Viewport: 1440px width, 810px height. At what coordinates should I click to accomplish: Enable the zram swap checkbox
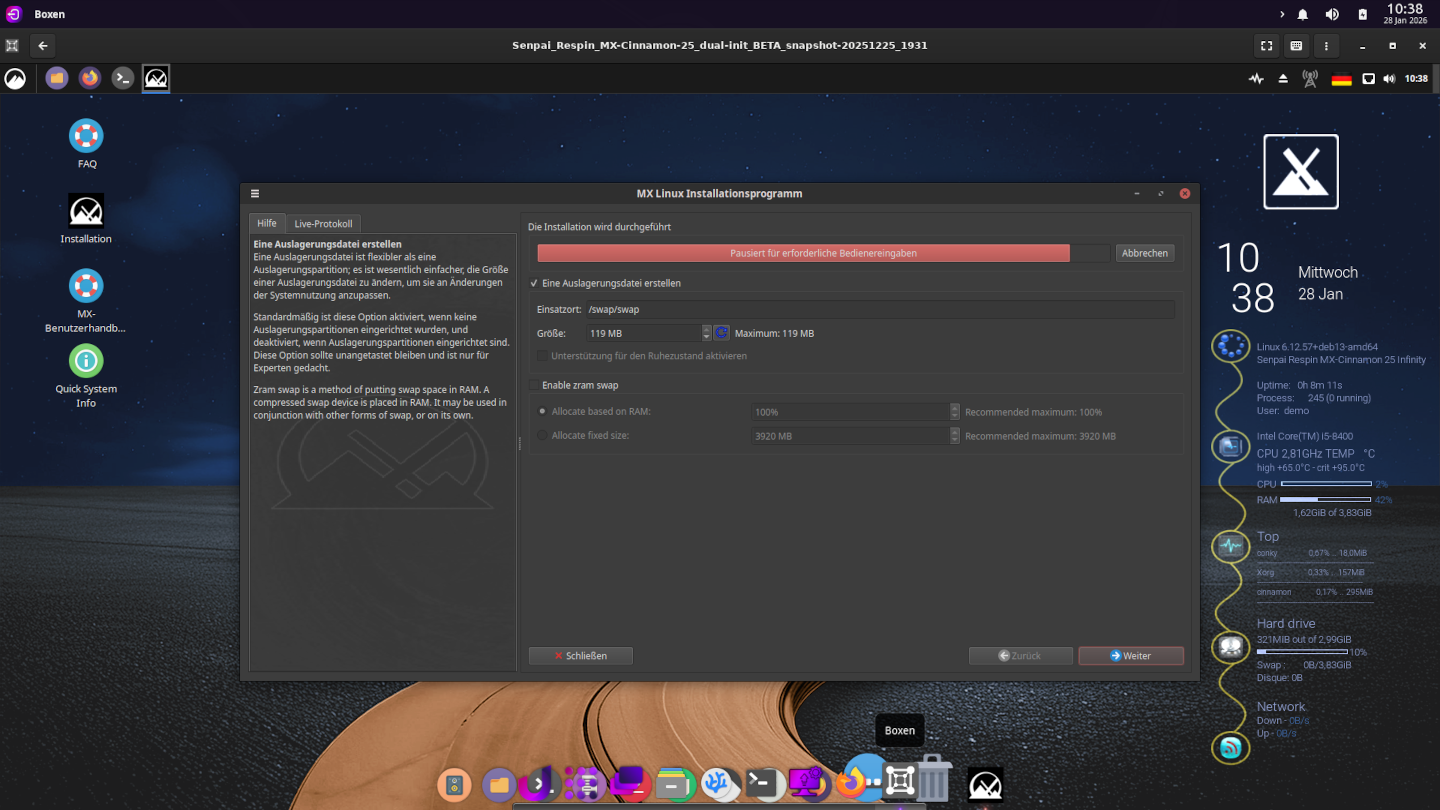[x=535, y=386]
